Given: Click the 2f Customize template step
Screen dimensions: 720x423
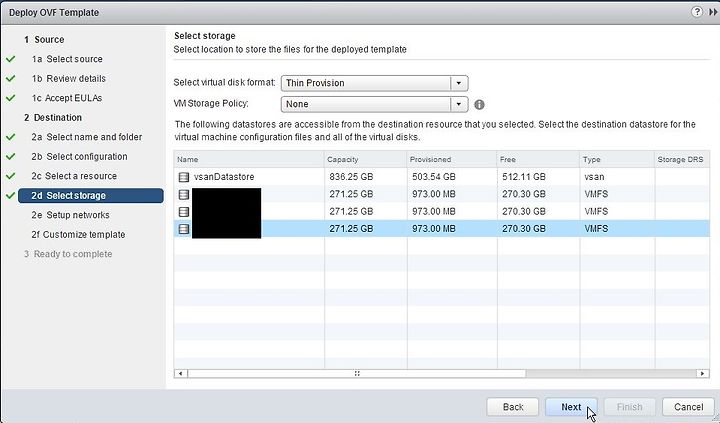Looking at the screenshot, I should 78,235.
